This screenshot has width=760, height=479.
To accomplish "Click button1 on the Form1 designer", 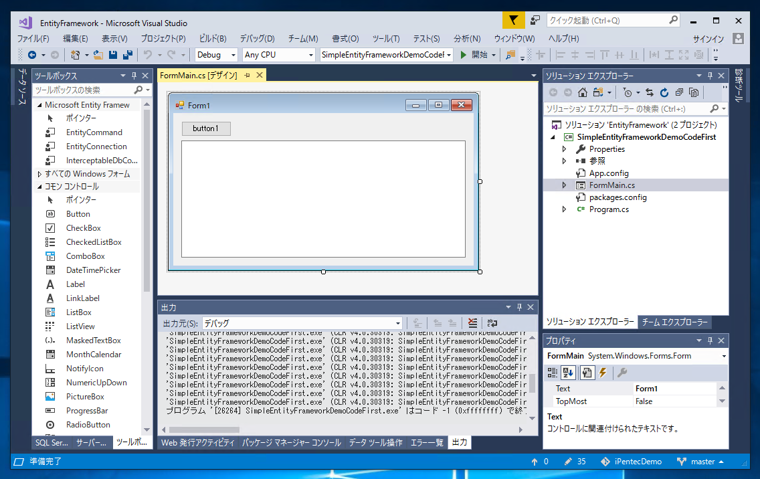I will (206, 128).
